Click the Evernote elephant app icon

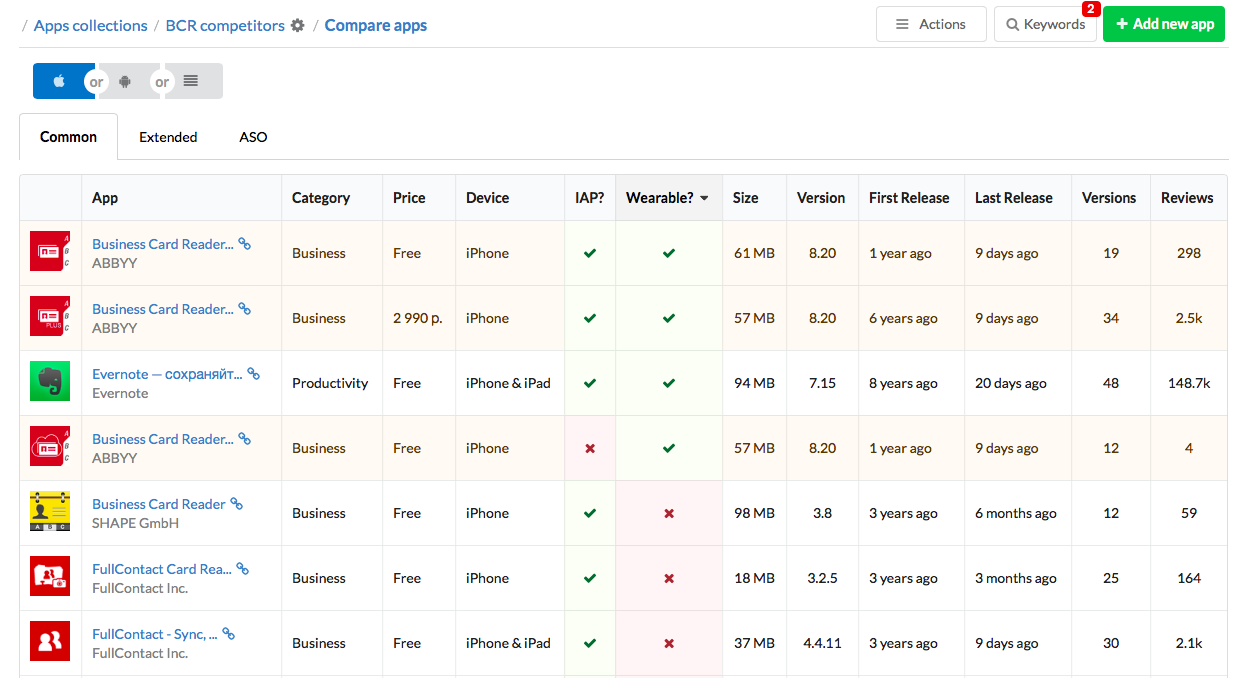(x=50, y=382)
